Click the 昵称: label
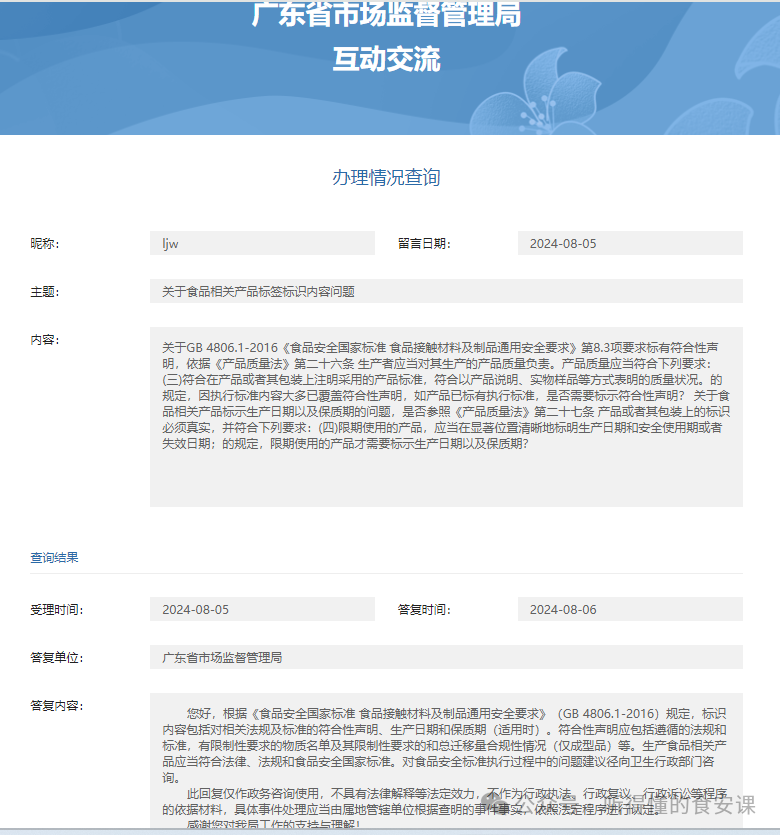This screenshot has width=780, height=835. [x=45, y=243]
